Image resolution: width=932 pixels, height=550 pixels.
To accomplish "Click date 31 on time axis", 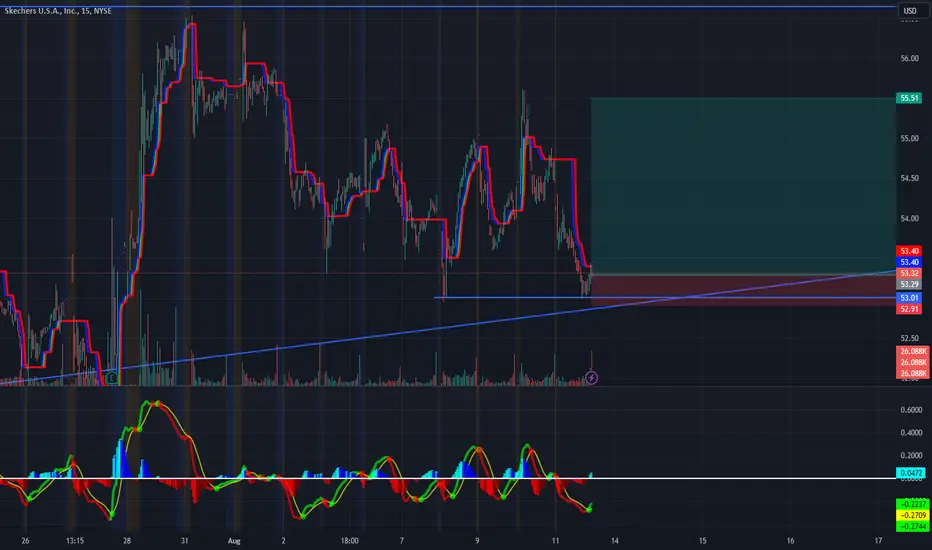I will [x=184, y=541].
